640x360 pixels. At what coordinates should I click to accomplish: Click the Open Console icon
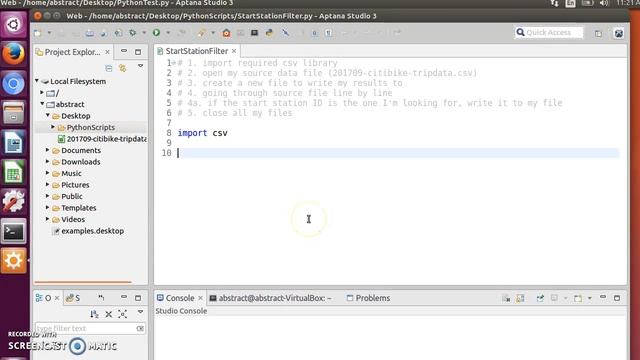click(578, 298)
